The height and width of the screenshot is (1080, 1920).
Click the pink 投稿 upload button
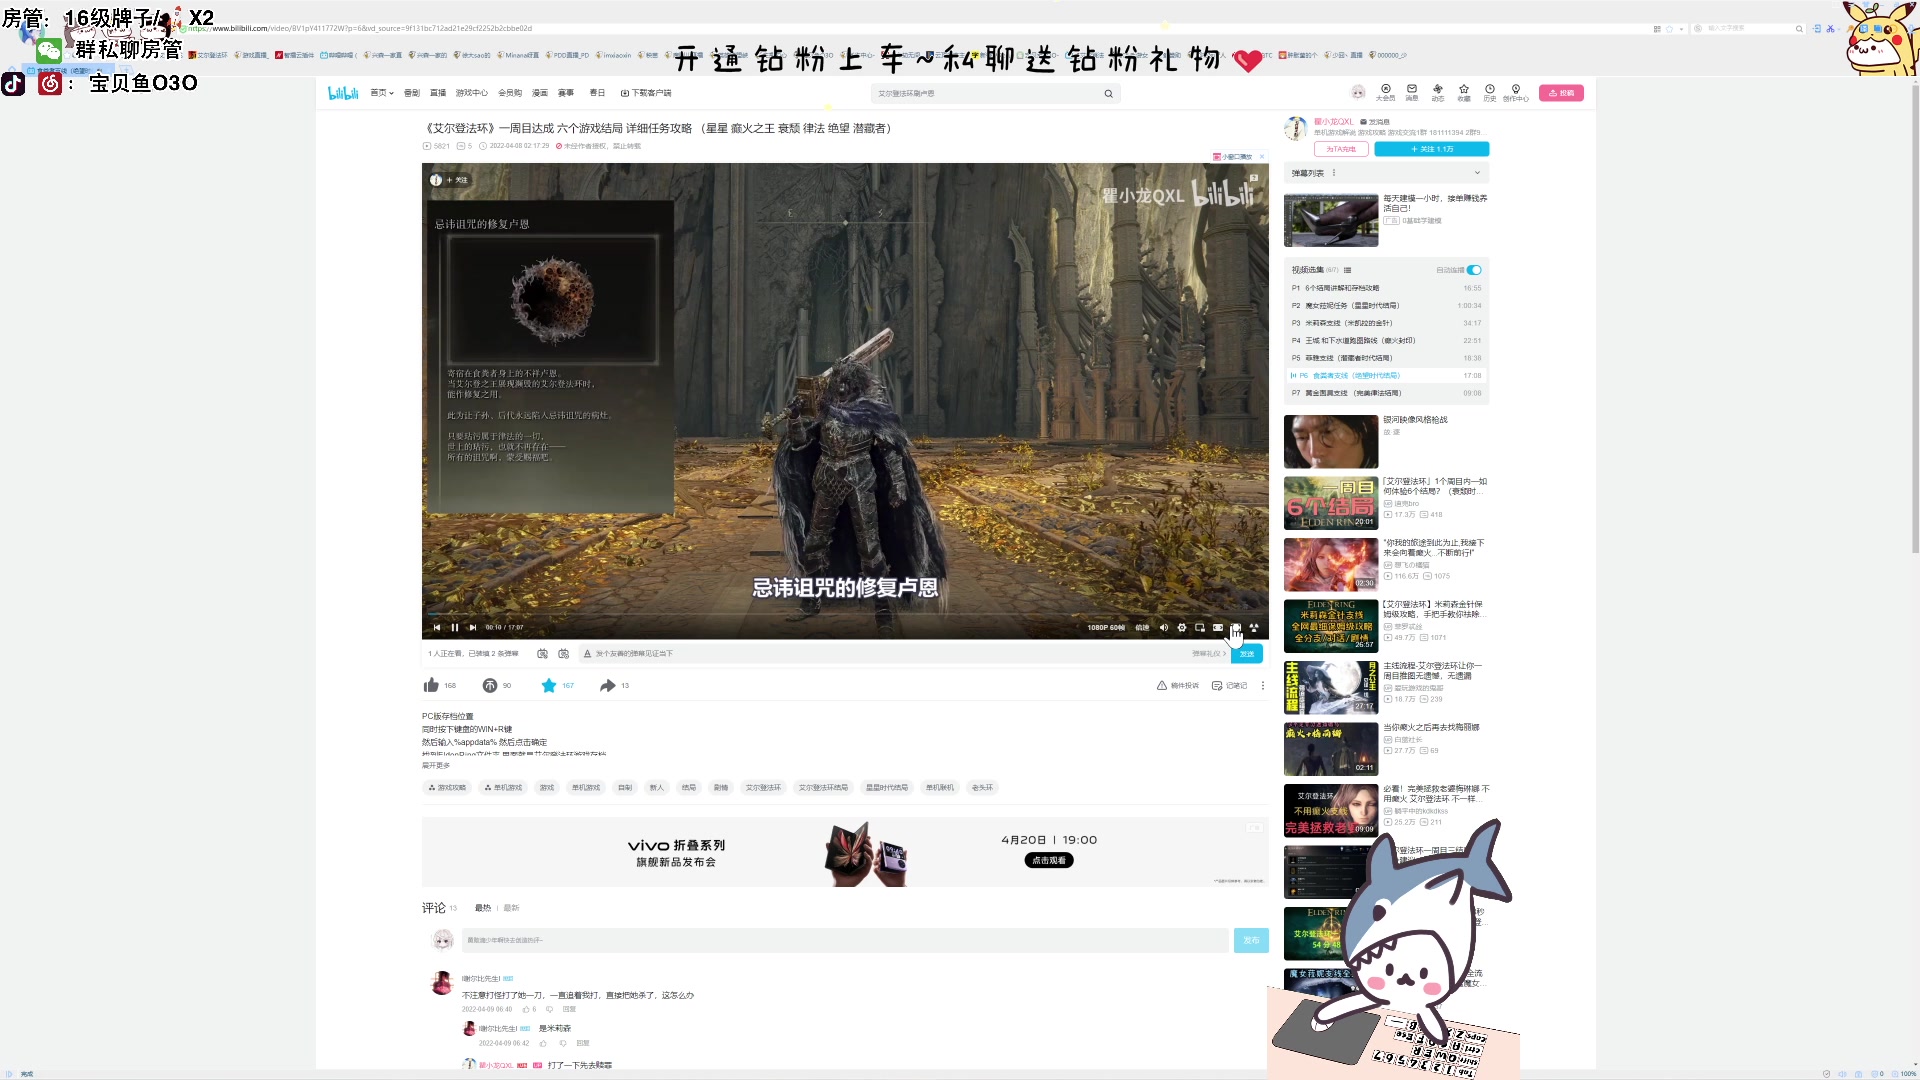[x=1561, y=93]
